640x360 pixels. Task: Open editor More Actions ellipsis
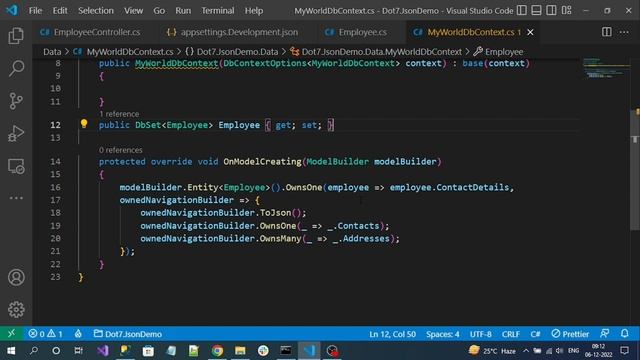click(624, 32)
